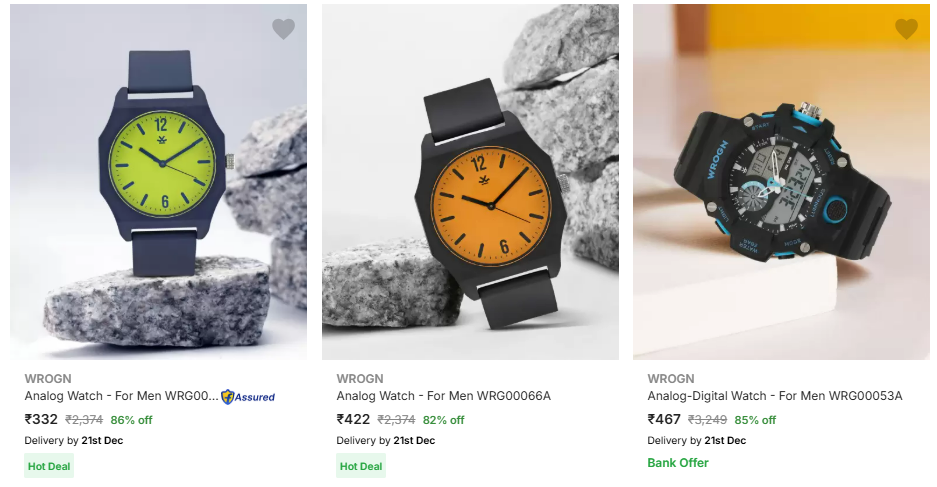Open the green dial analog watch image

158,182
